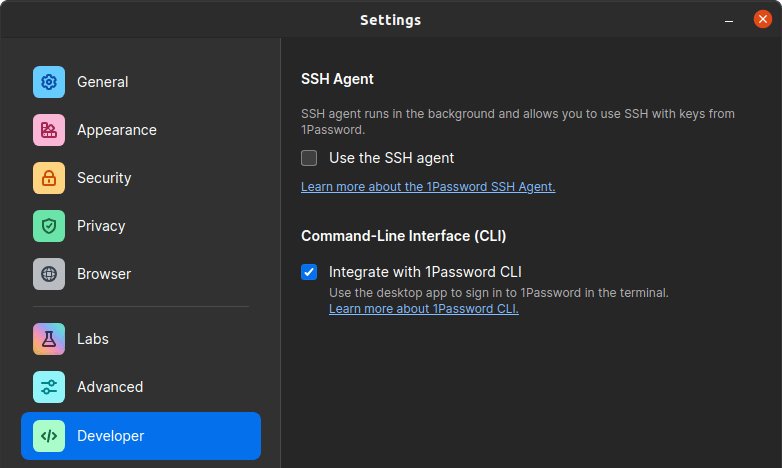Screen dimensions: 782x468
Task: Follow the Learn more about 1Password CLI link
Action: point(424,309)
